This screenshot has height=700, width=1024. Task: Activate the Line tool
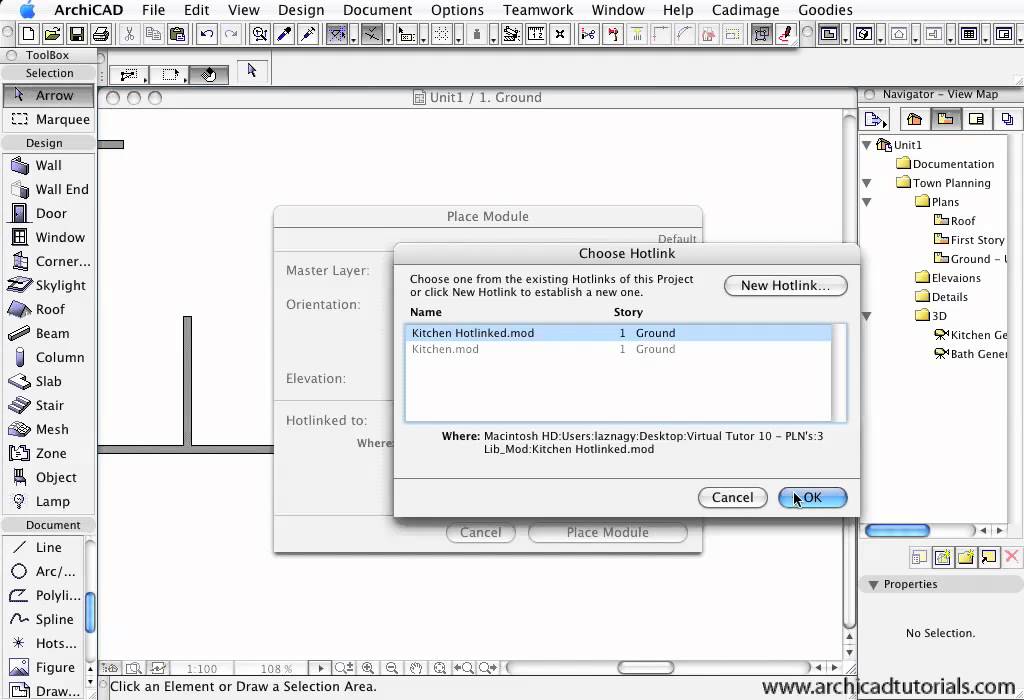[x=44, y=547]
